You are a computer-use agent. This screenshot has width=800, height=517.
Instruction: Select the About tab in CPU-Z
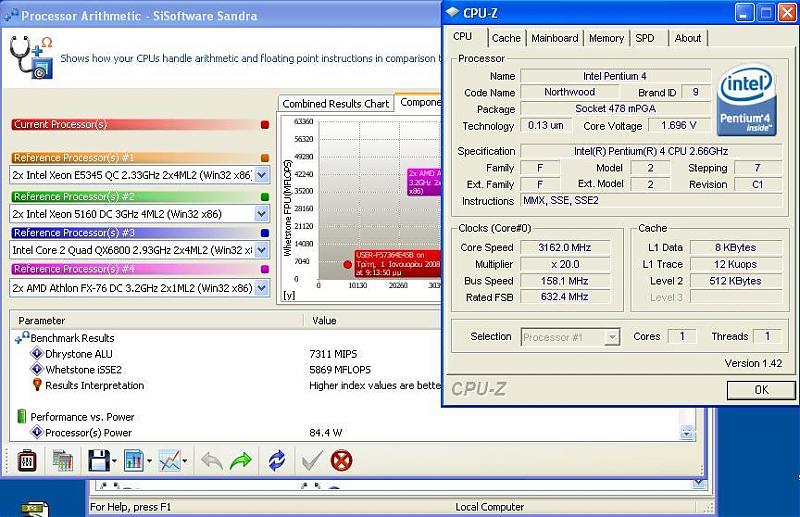tap(688, 38)
